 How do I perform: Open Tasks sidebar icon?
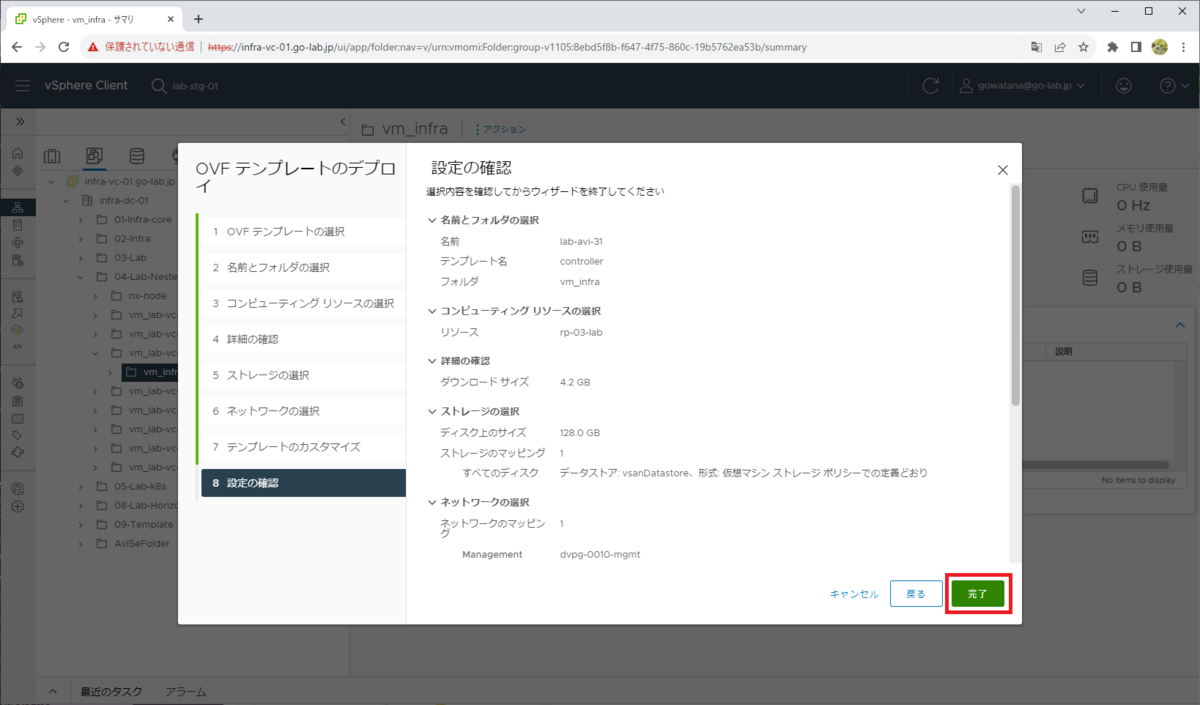(x=17, y=401)
